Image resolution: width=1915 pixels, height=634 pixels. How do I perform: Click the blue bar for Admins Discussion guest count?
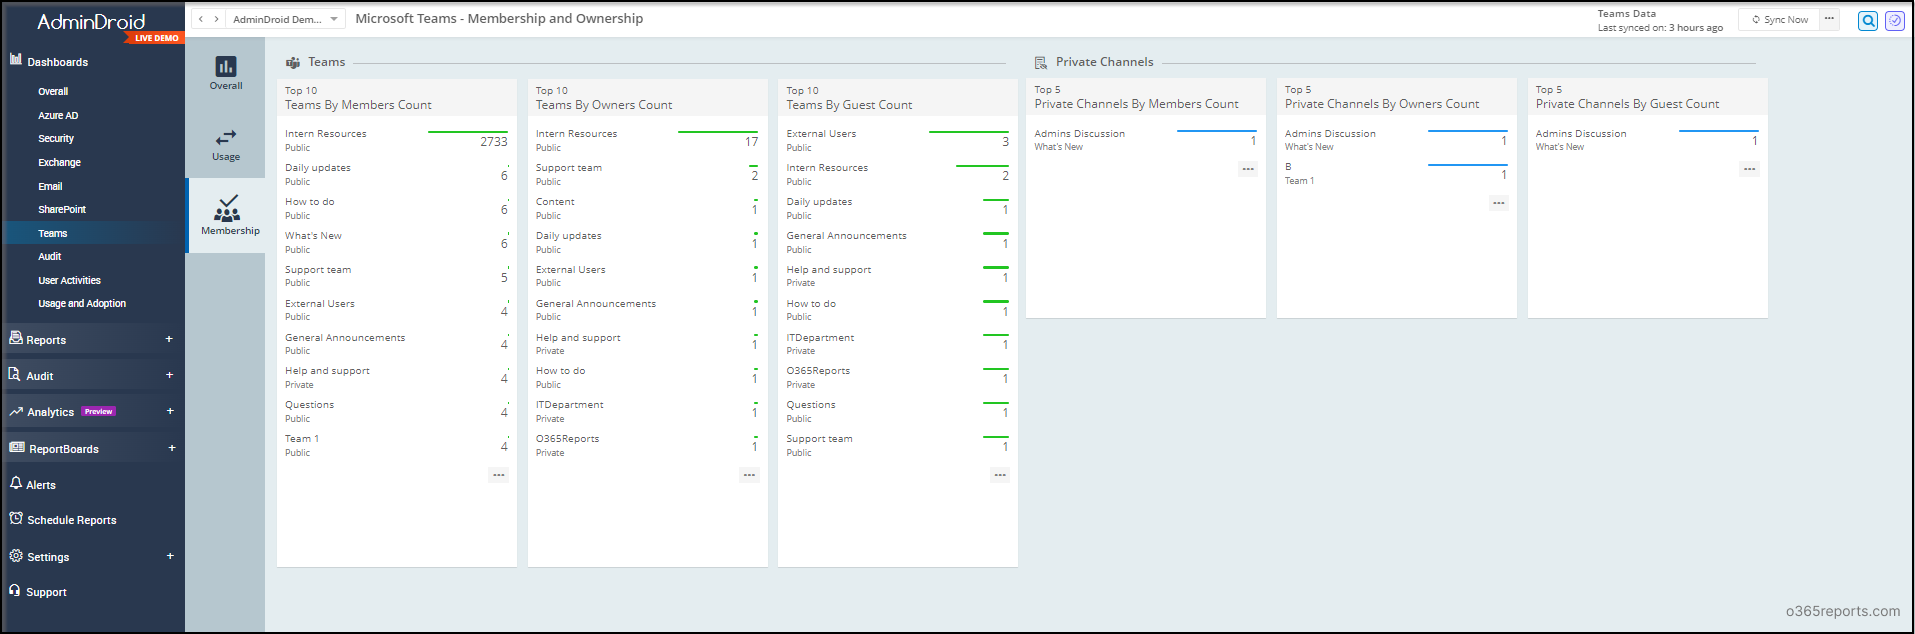point(1718,131)
